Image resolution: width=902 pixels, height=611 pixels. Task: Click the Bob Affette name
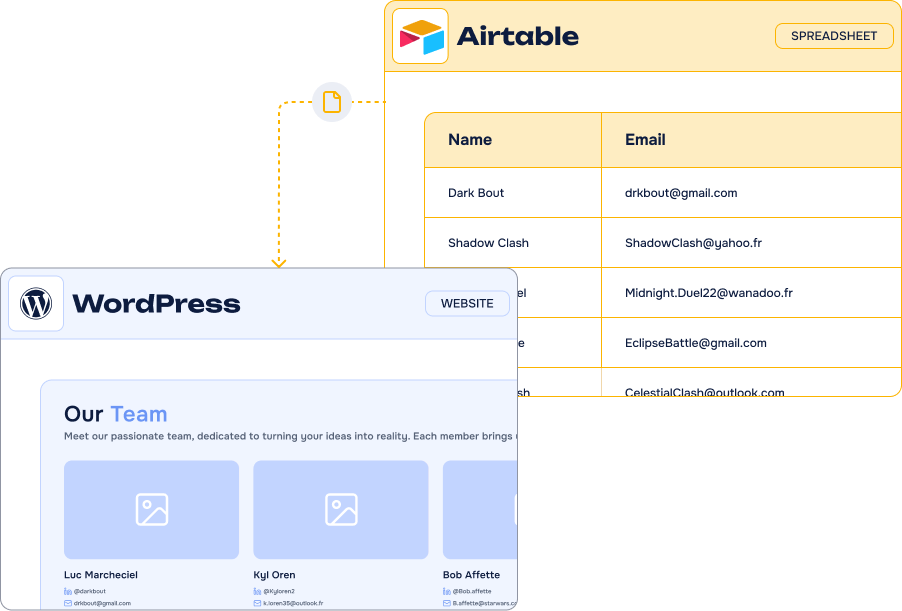(x=471, y=575)
